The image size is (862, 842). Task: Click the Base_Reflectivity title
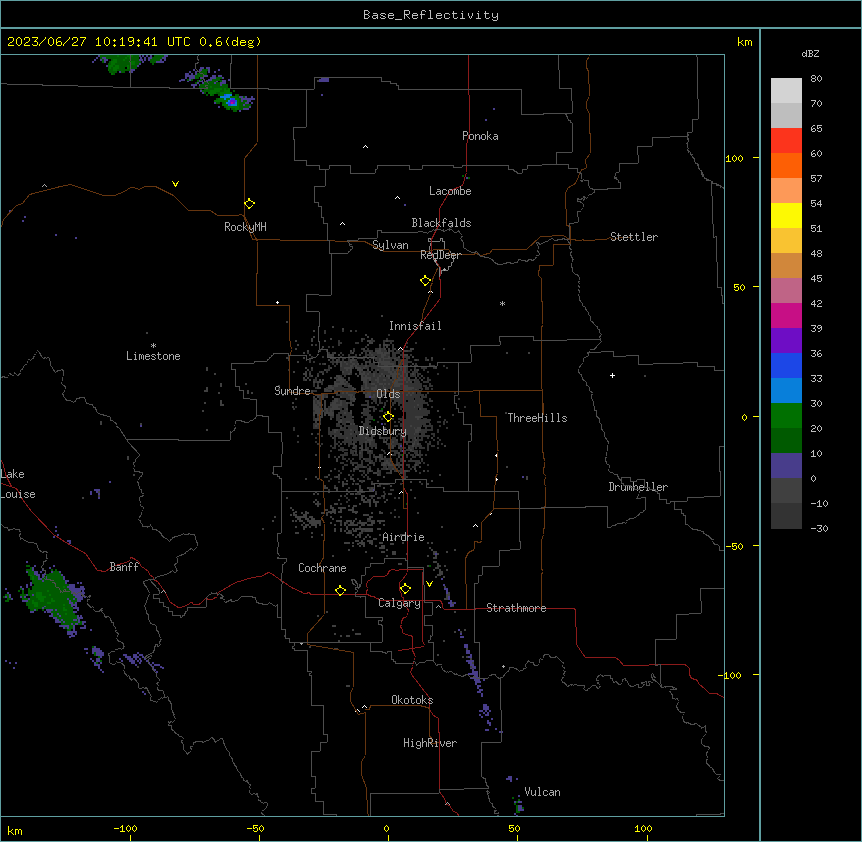(x=431, y=15)
